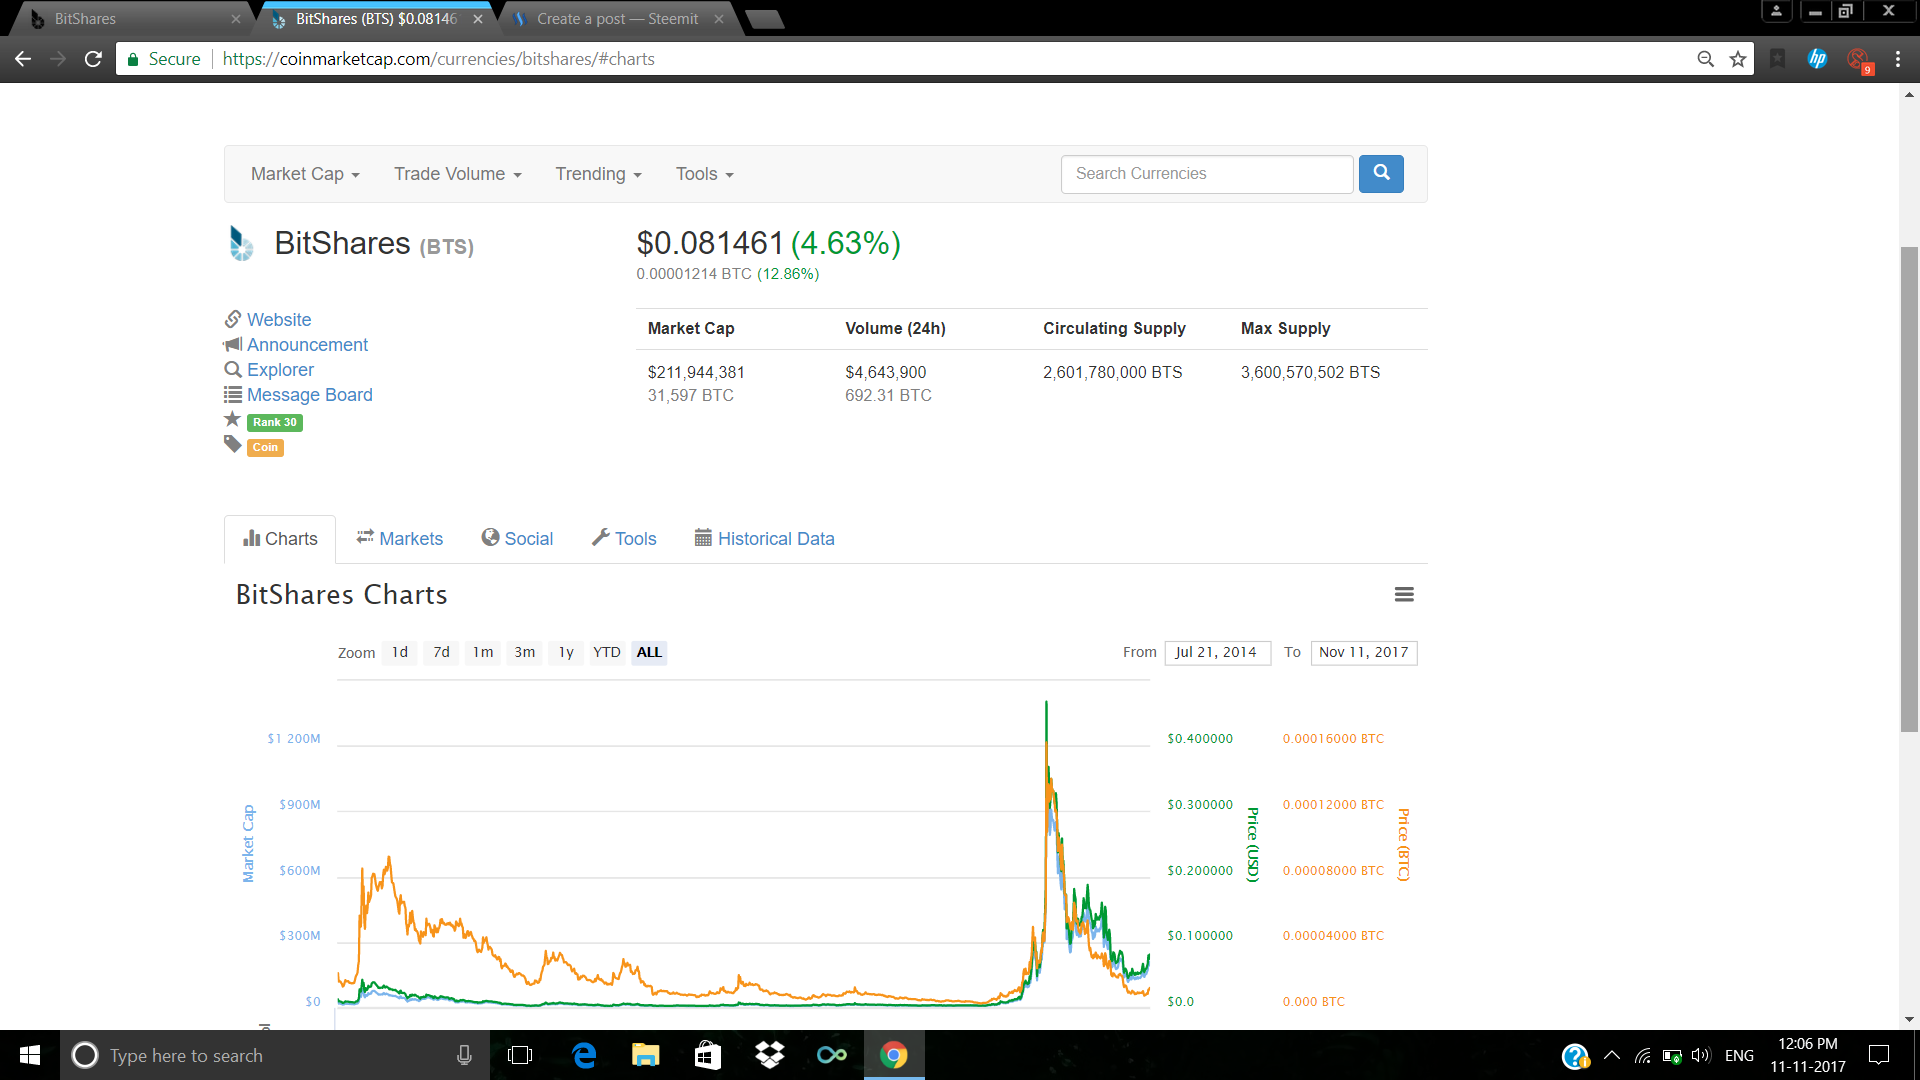Open Dropbox from the taskbar

coord(769,1055)
